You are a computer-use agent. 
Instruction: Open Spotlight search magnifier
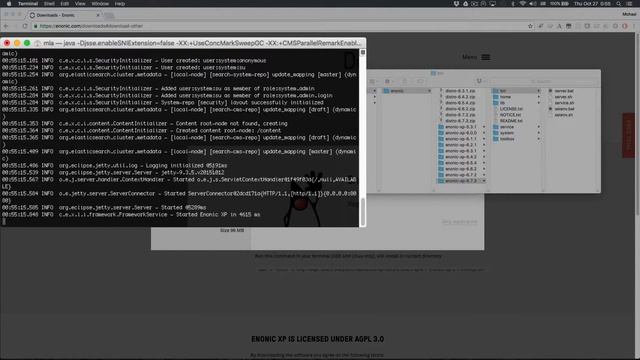tap(619, 4)
